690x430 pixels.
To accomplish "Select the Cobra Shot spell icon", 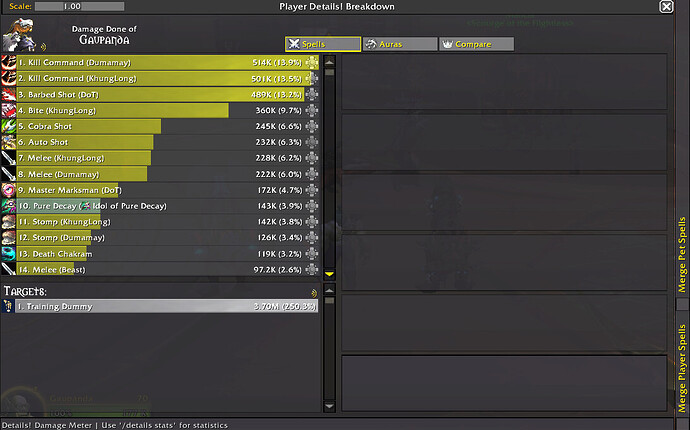I will (9, 127).
